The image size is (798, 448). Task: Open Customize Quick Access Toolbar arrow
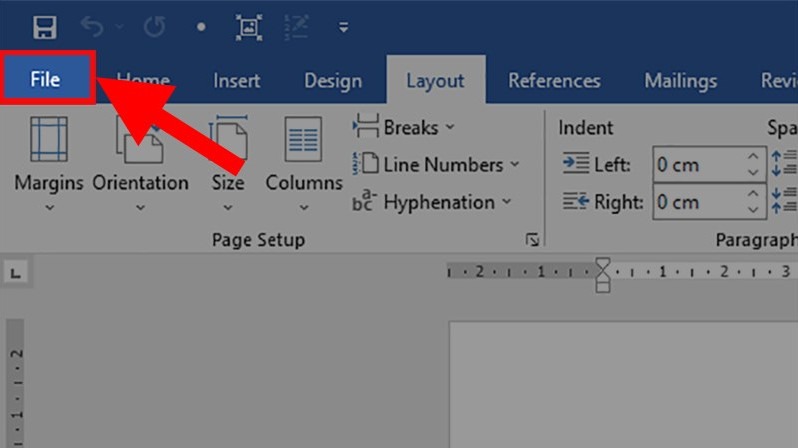[x=343, y=28]
